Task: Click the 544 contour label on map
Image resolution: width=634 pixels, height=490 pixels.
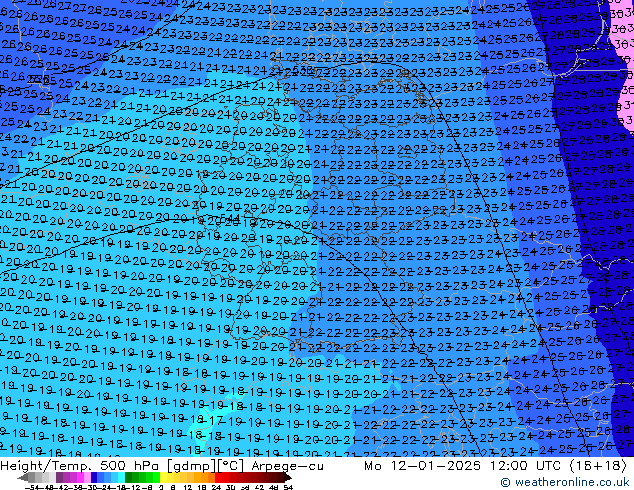Action: 230,219
